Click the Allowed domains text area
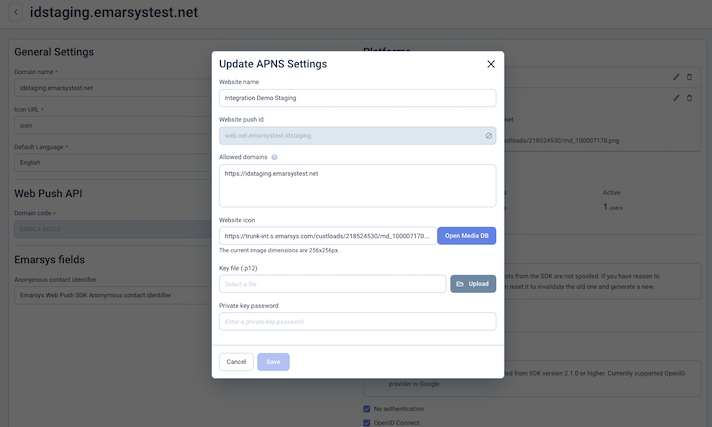 click(x=357, y=186)
